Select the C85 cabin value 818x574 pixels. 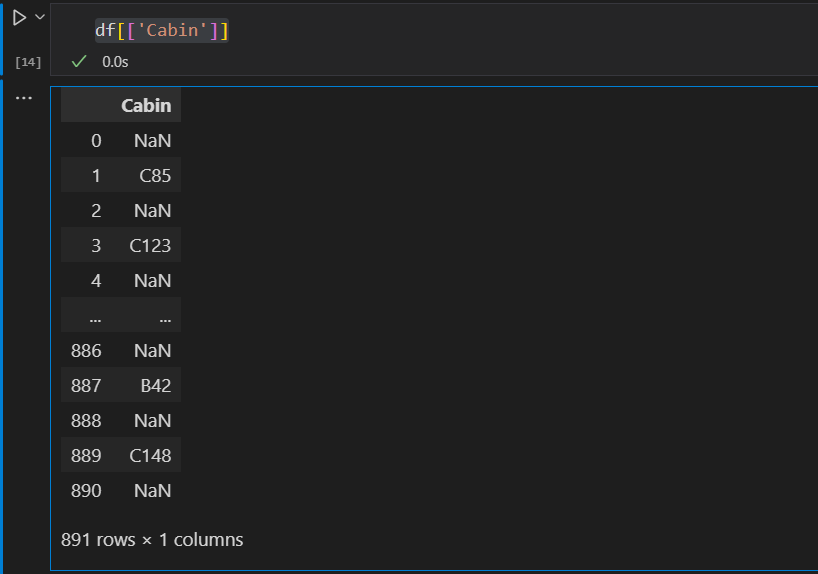tap(155, 176)
